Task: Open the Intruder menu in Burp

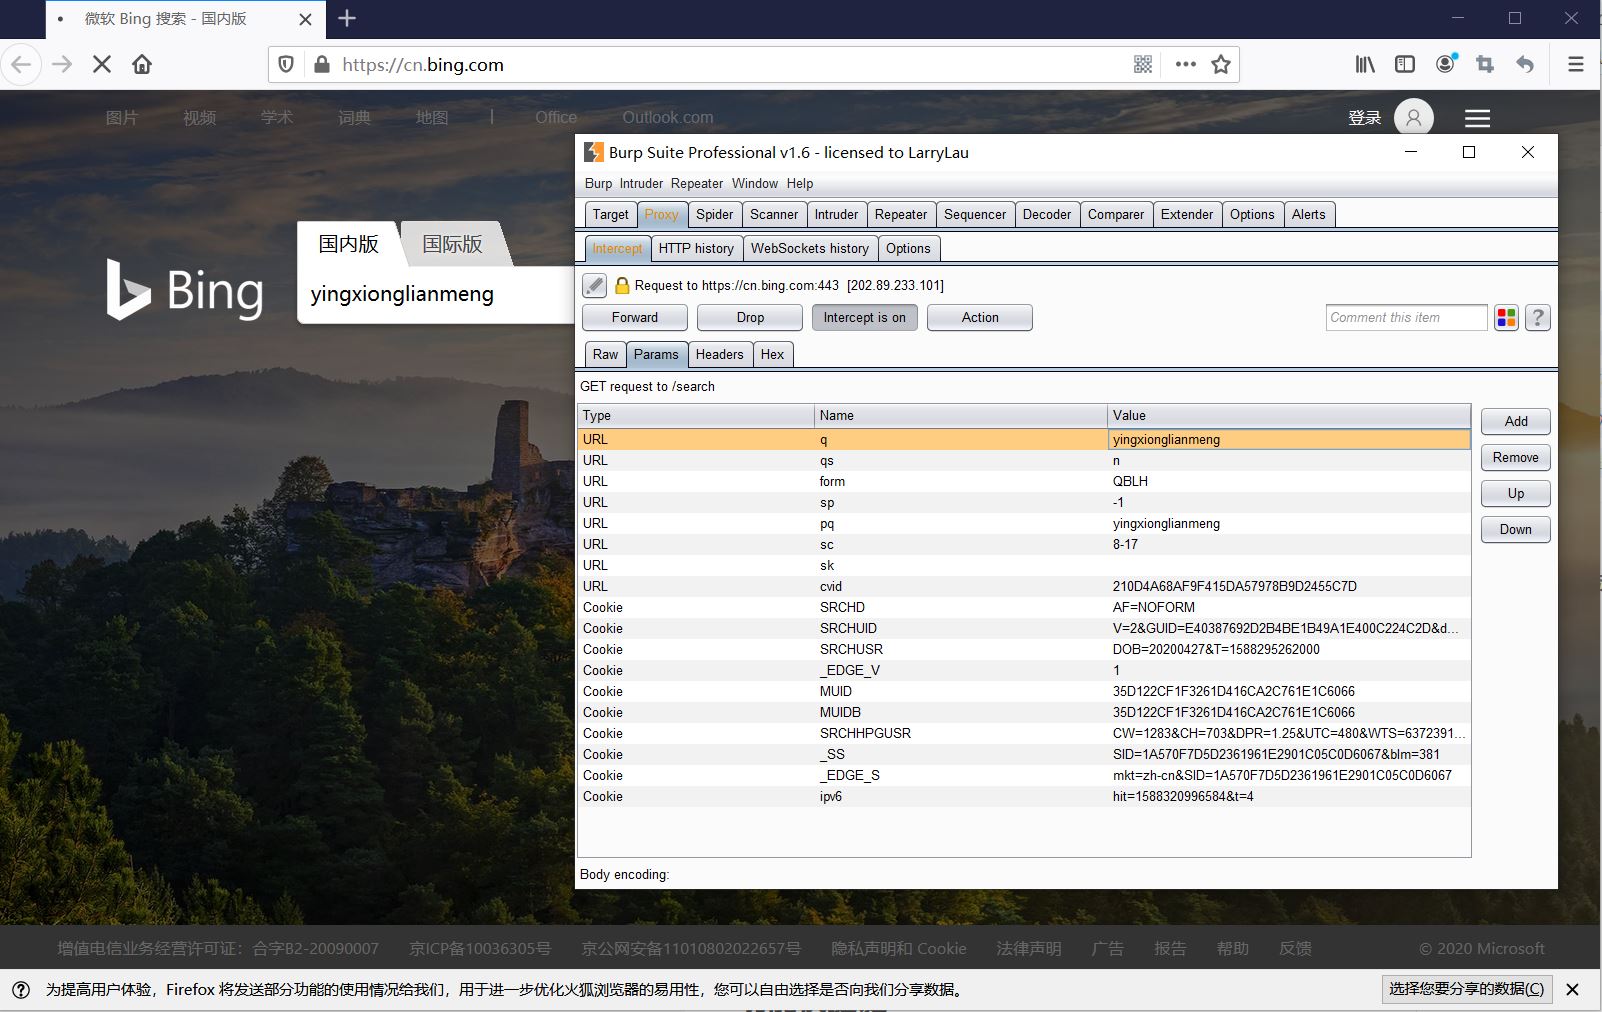Action: (x=641, y=183)
